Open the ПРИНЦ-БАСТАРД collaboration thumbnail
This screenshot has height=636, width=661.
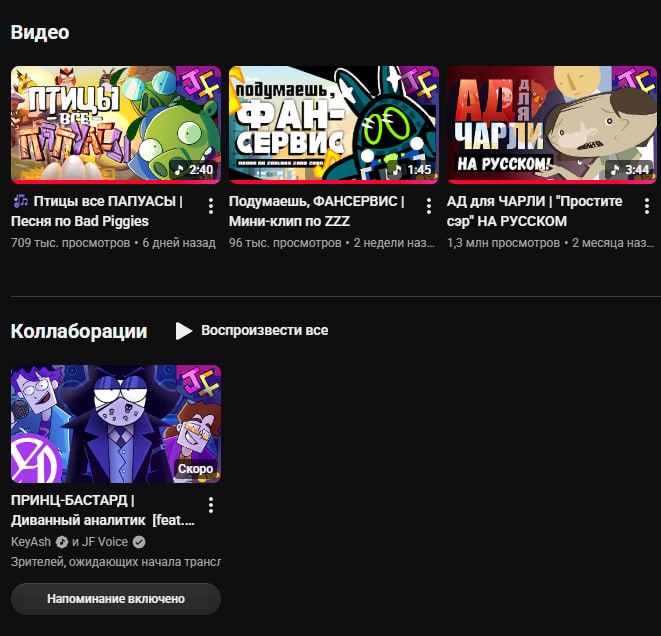tap(116, 424)
